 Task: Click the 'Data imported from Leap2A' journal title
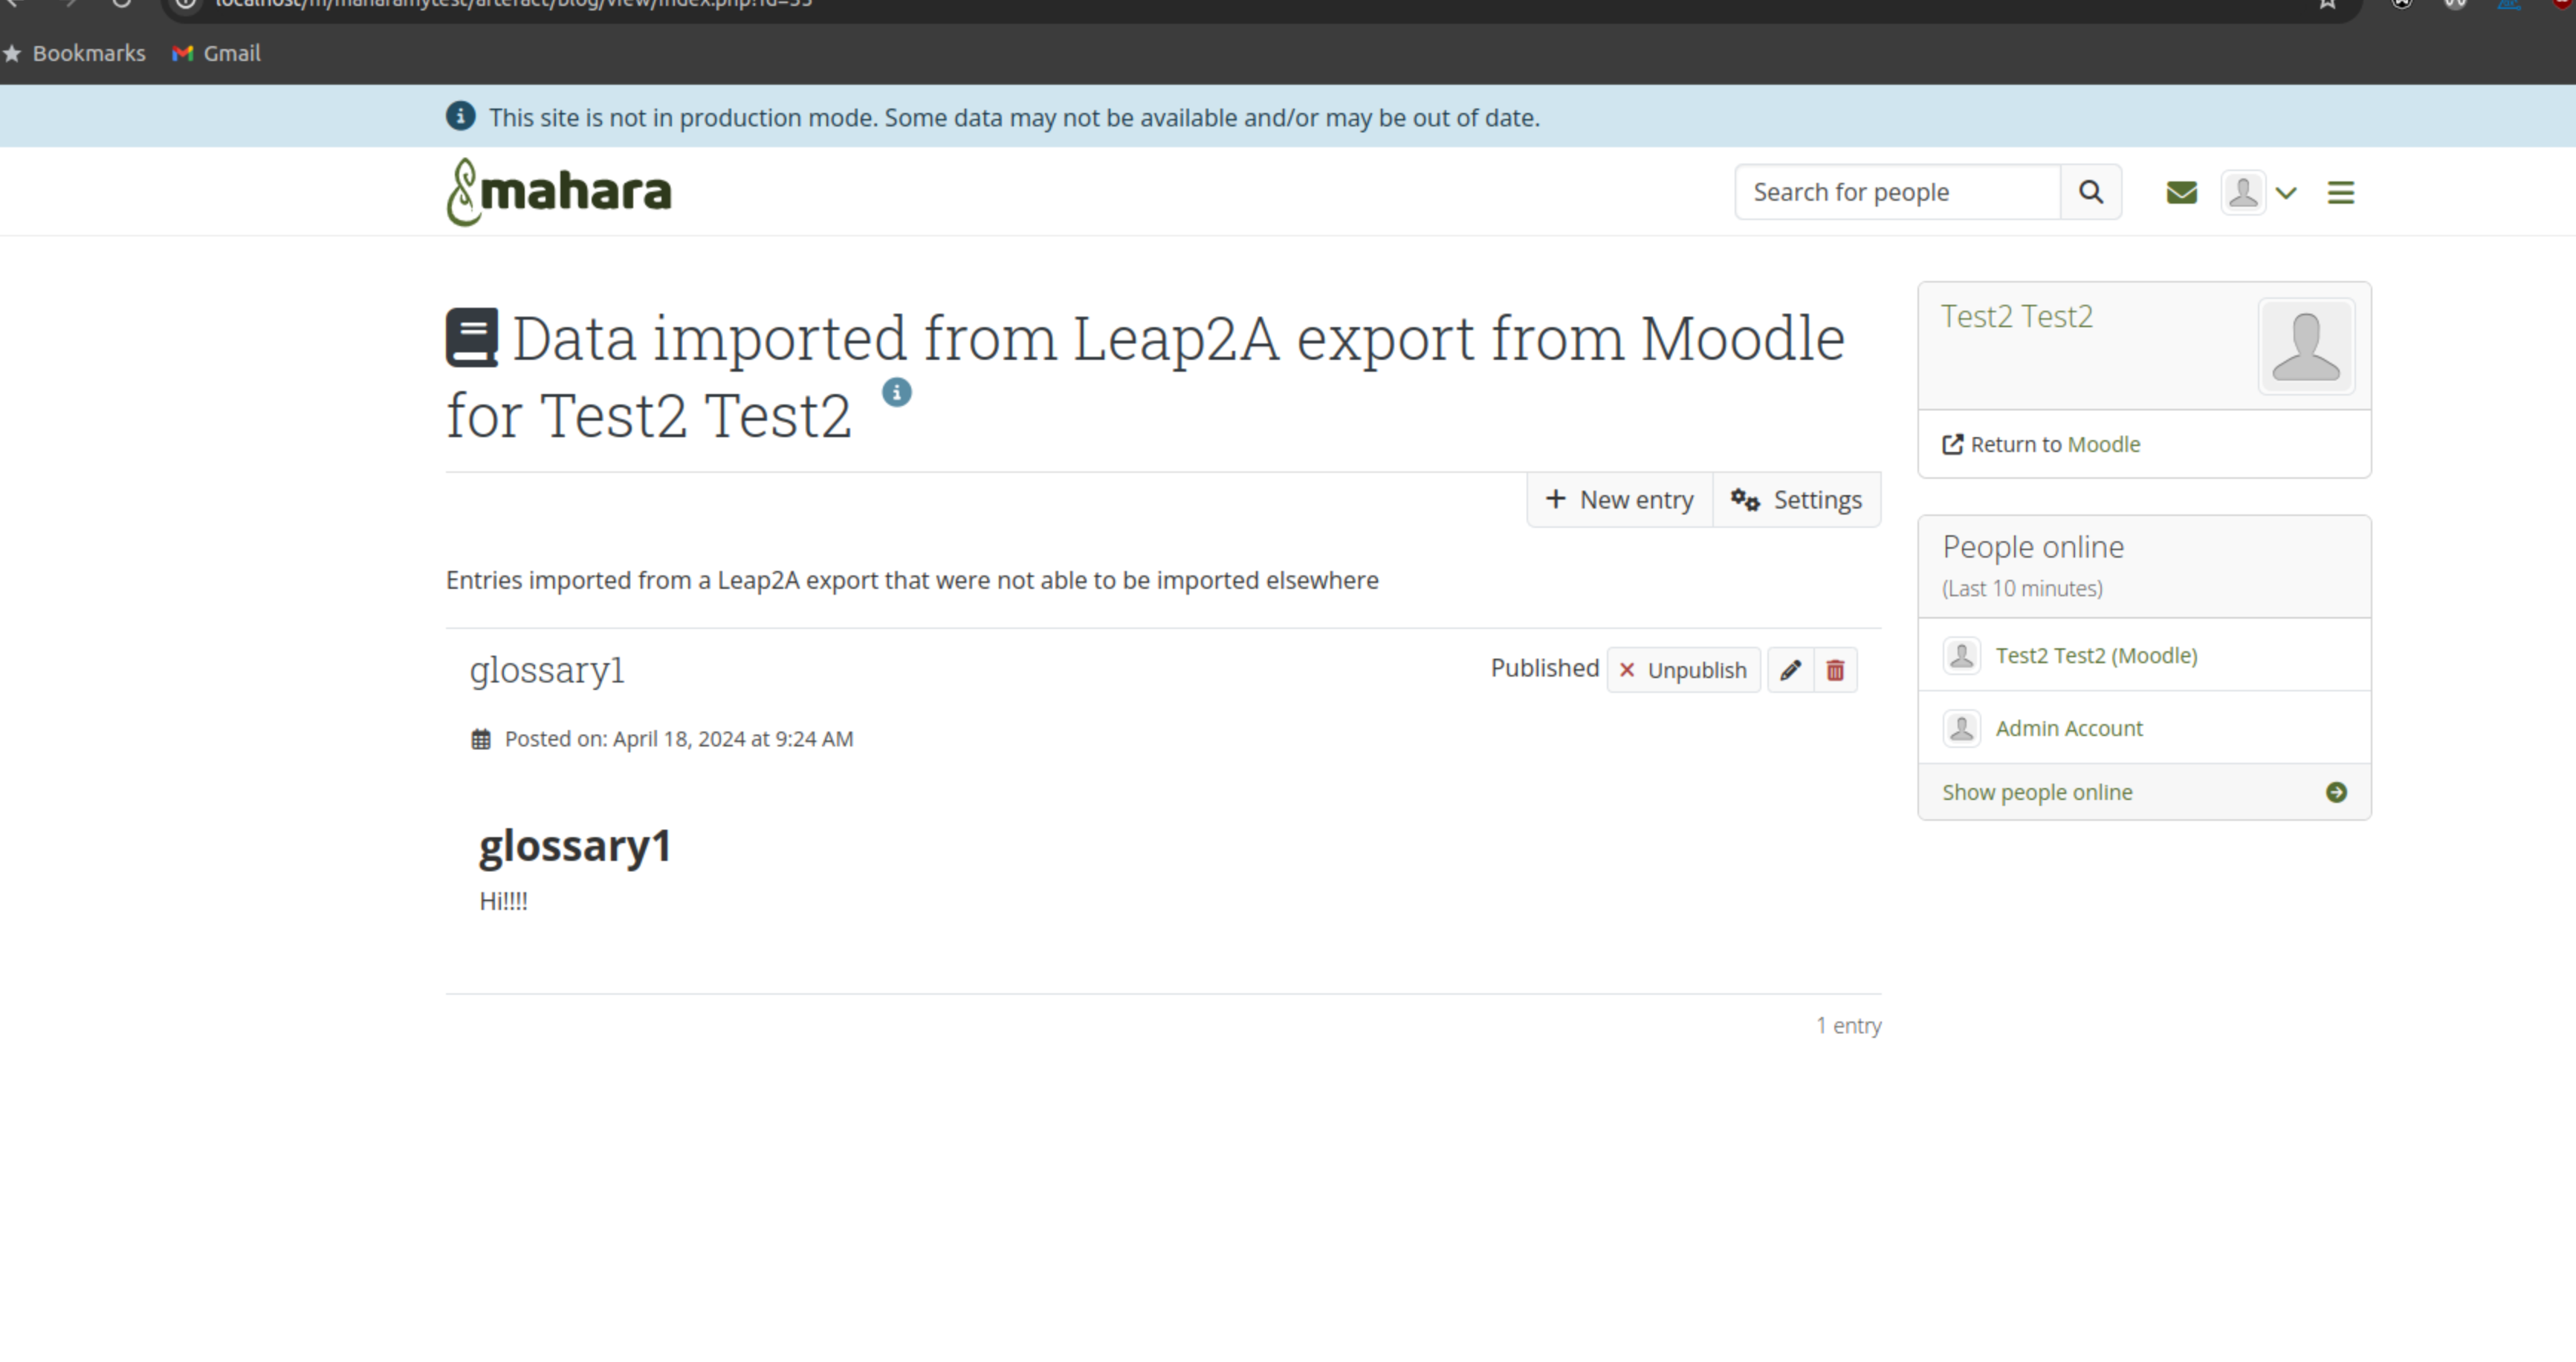pyautogui.click(x=1145, y=376)
